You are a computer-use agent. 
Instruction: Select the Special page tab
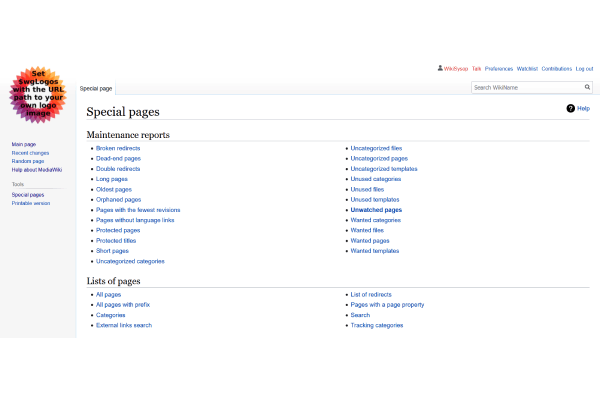tap(95, 88)
